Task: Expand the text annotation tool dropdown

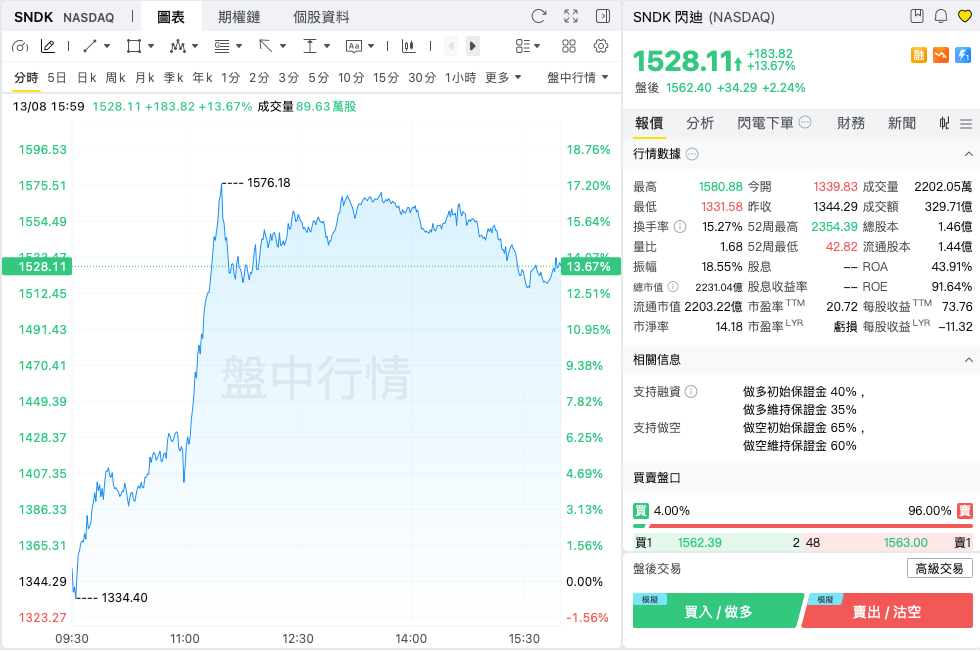Action: click(371, 46)
